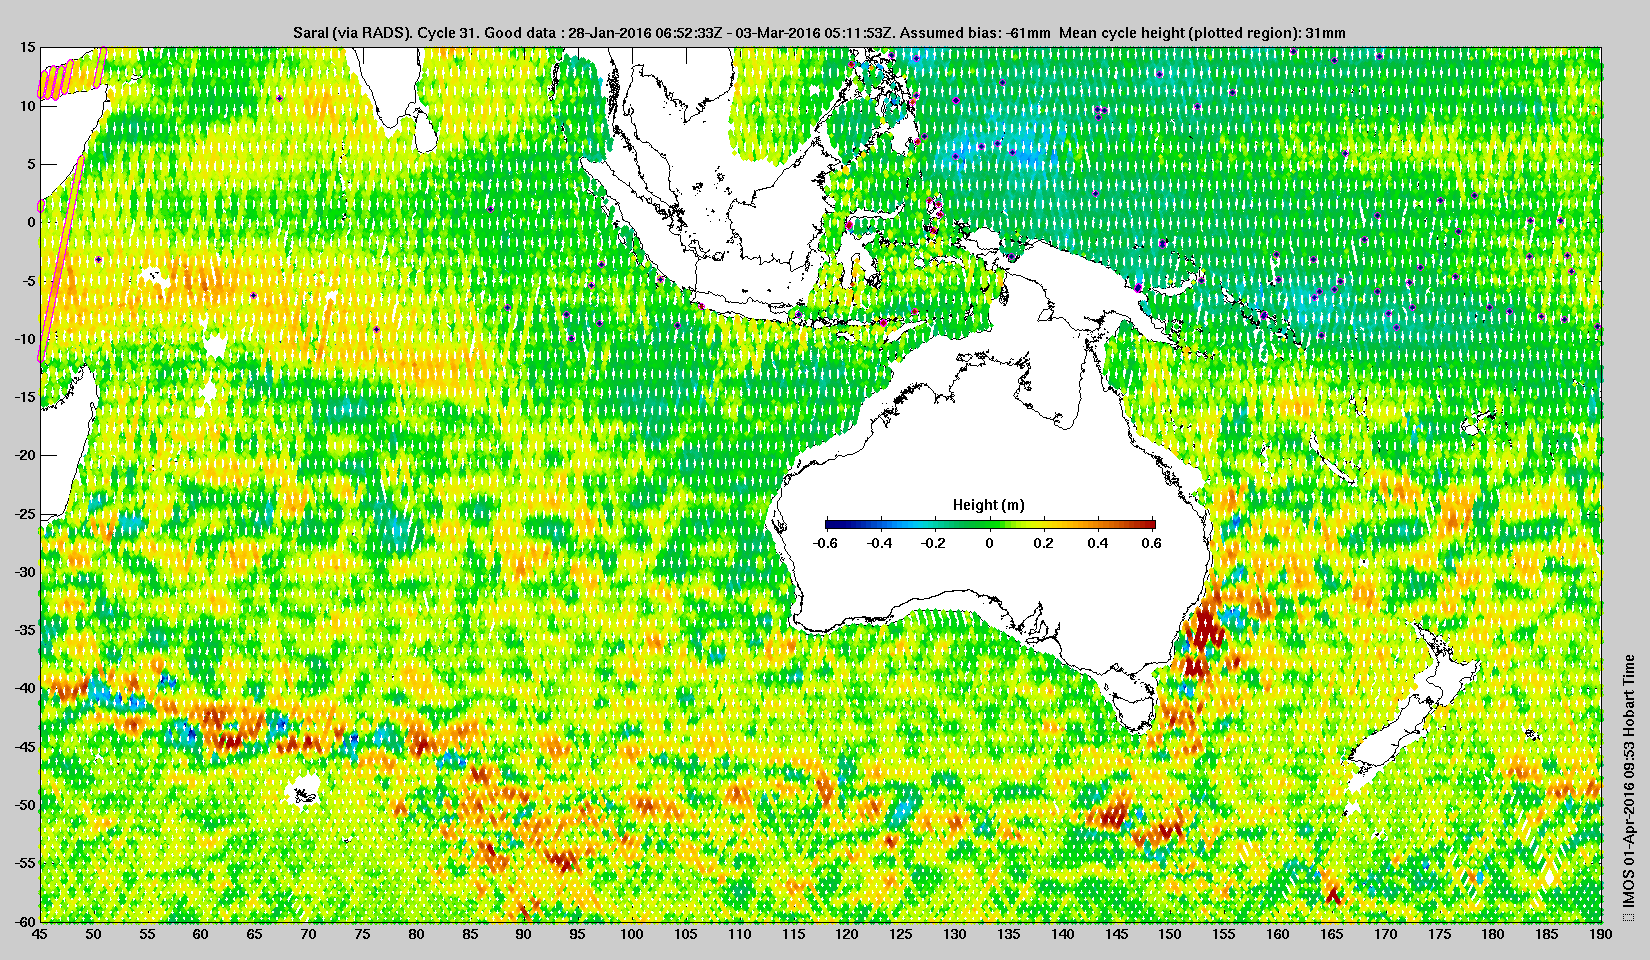Click the '-0.4' colorbar tick label
1650x960 pixels.
[880, 544]
